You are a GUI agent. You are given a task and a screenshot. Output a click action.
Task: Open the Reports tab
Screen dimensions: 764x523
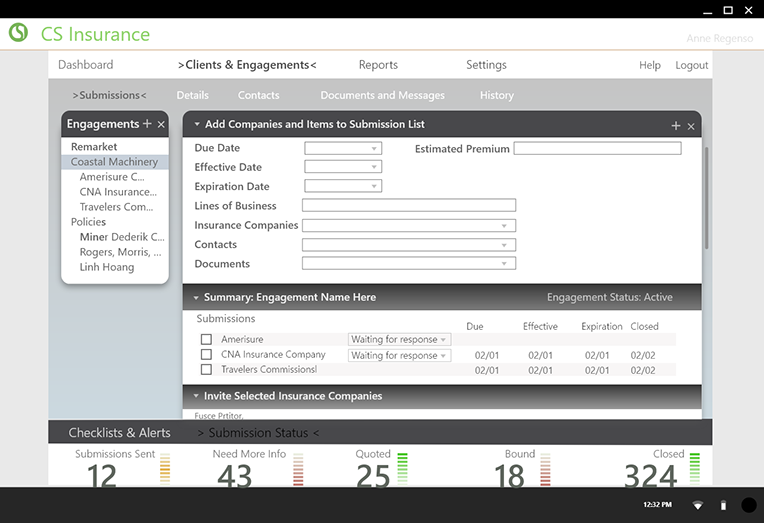[x=378, y=65]
